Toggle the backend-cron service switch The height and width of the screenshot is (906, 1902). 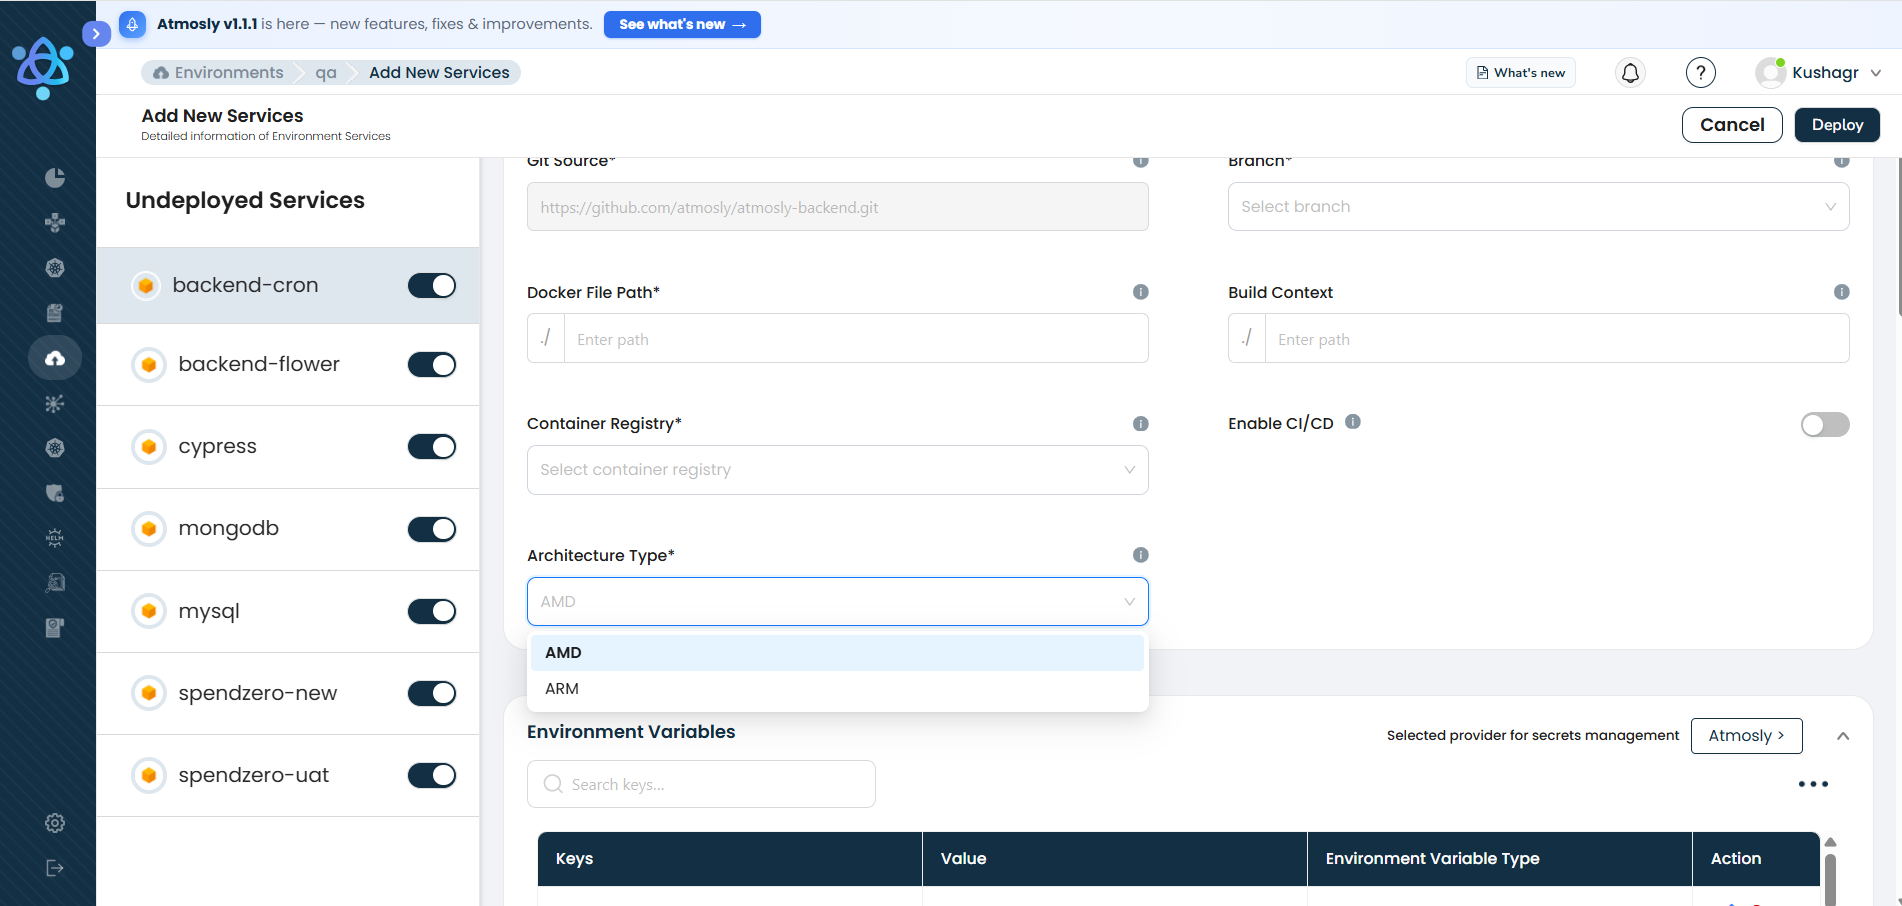pyautogui.click(x=432, y=286)
